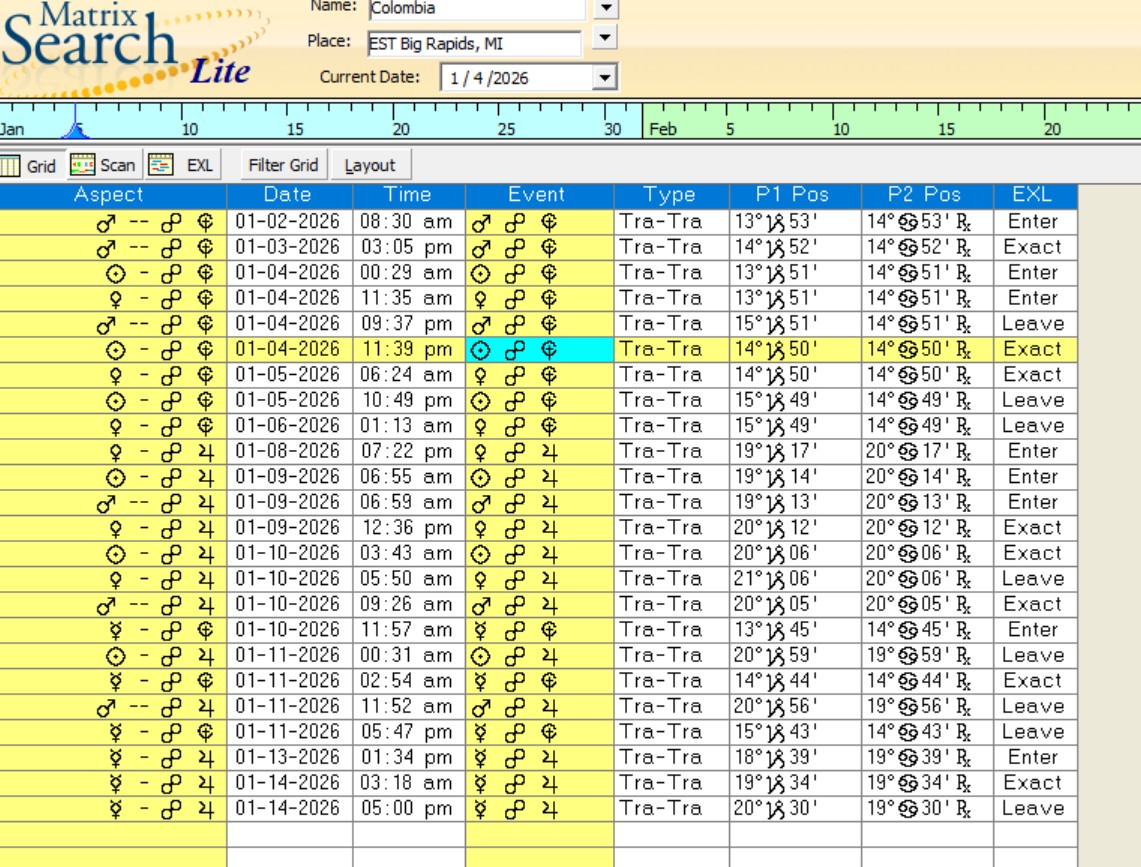Open the Scan view icon
1141x867 pixels.
pyautogui.click(x=83, y=165)
